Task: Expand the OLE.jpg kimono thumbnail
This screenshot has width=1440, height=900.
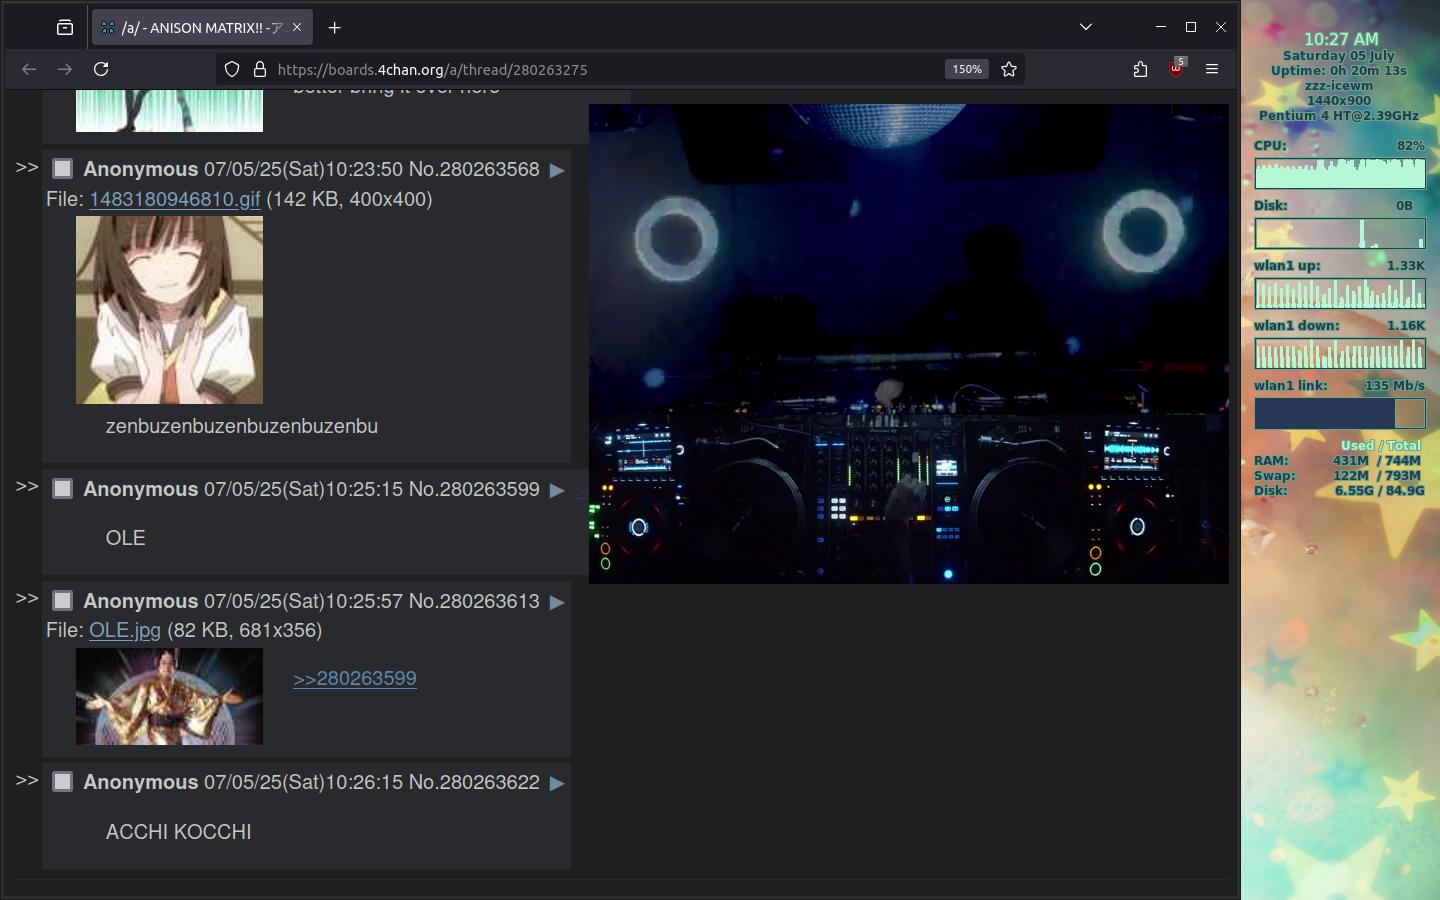Action: pyautogui.click(x=169, y=696)
